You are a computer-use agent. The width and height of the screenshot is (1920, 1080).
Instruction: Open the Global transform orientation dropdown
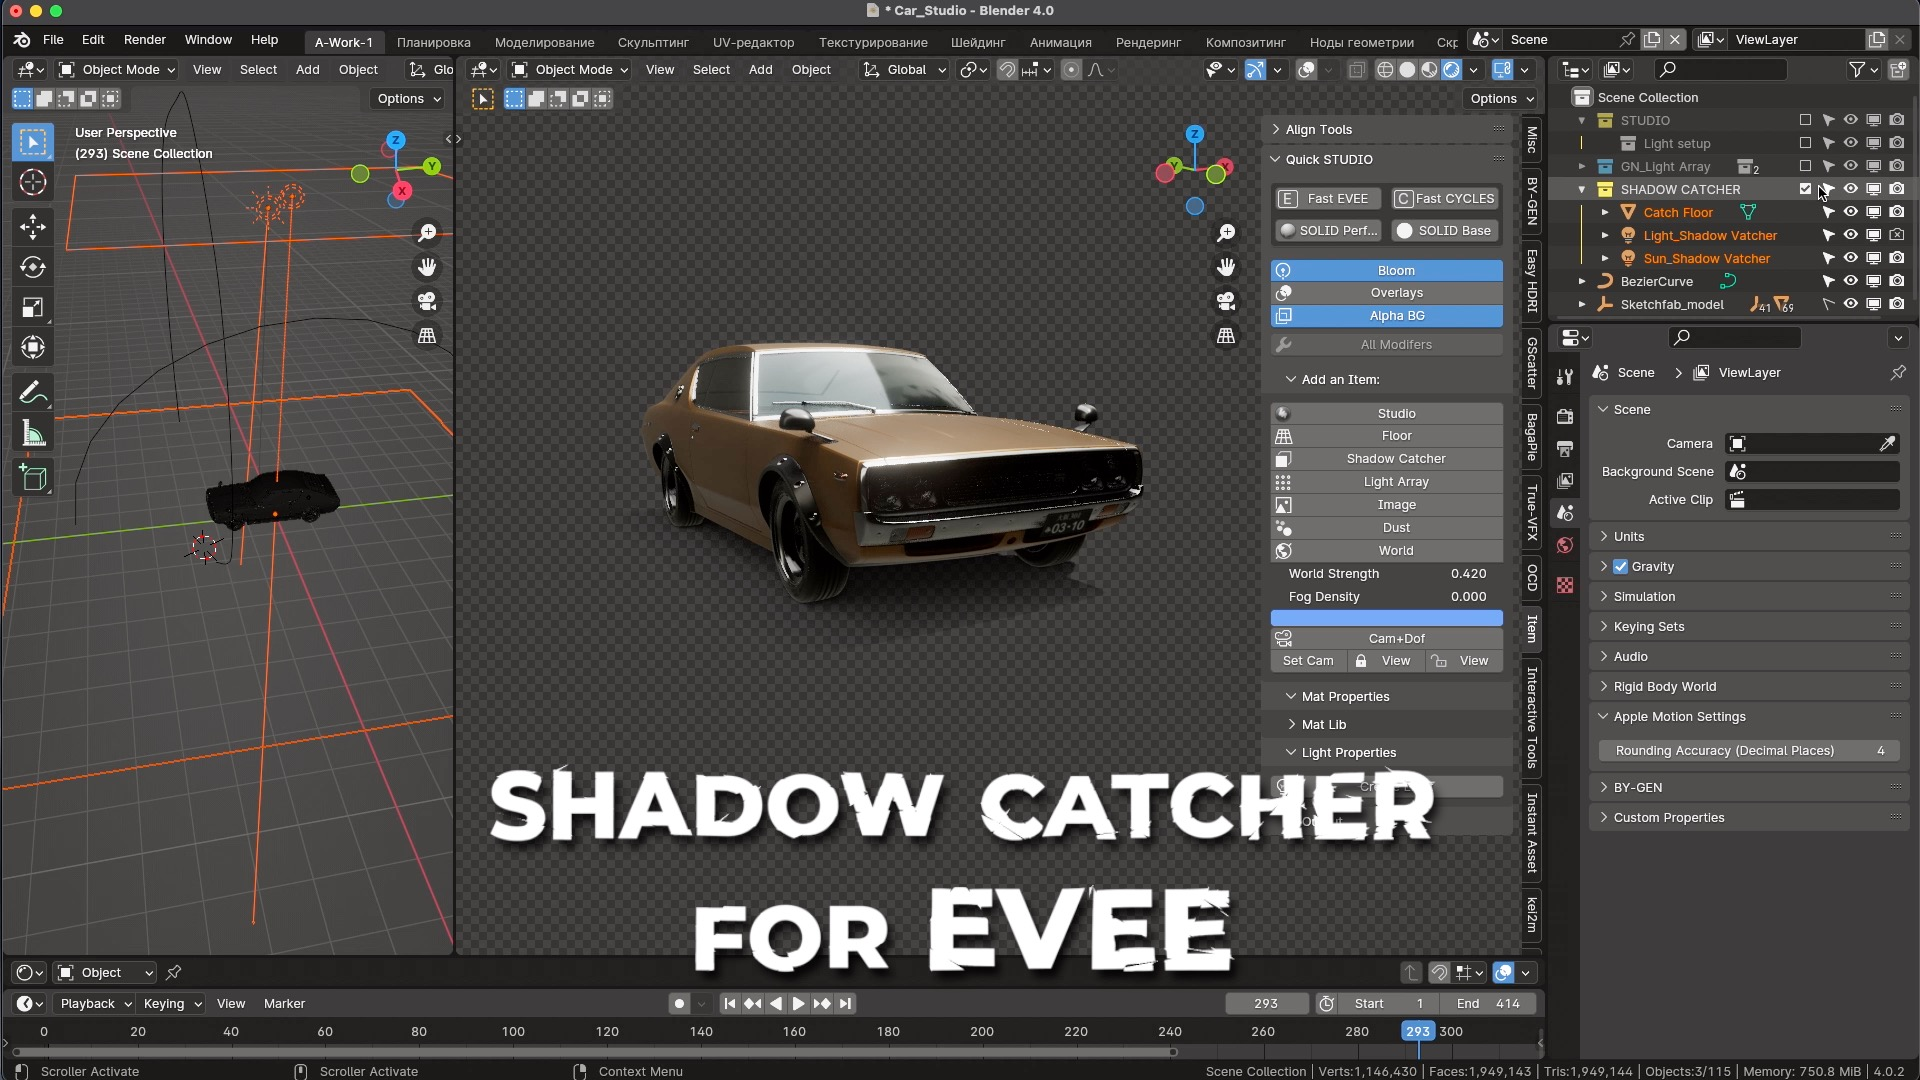click(905, 70)
